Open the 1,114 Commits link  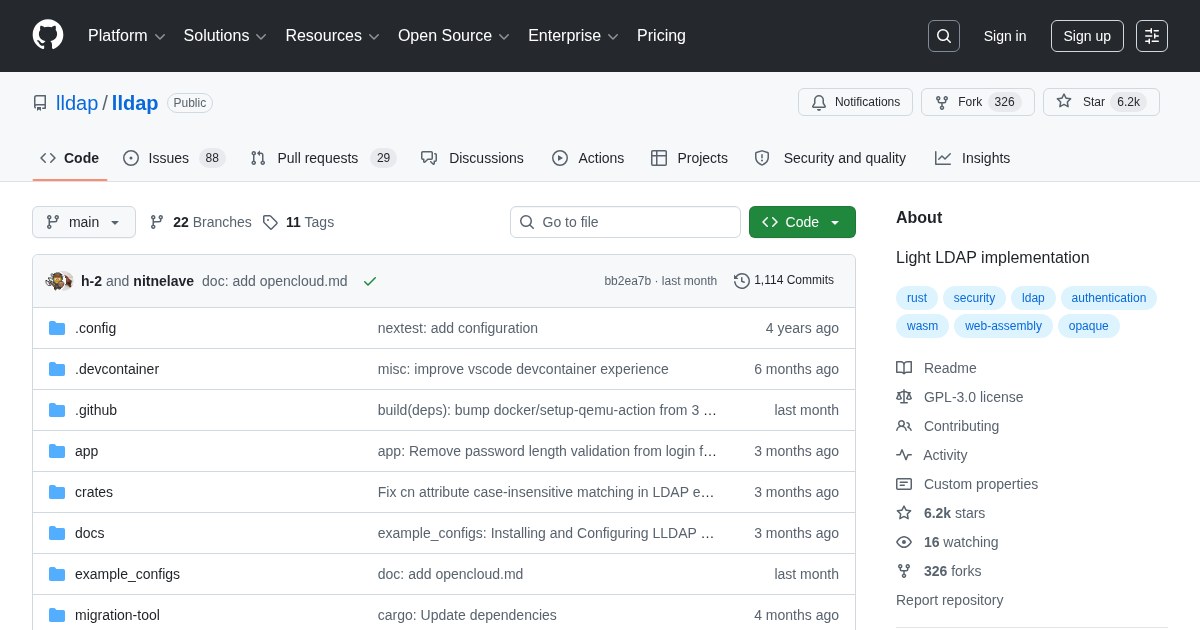click(784, 280)
